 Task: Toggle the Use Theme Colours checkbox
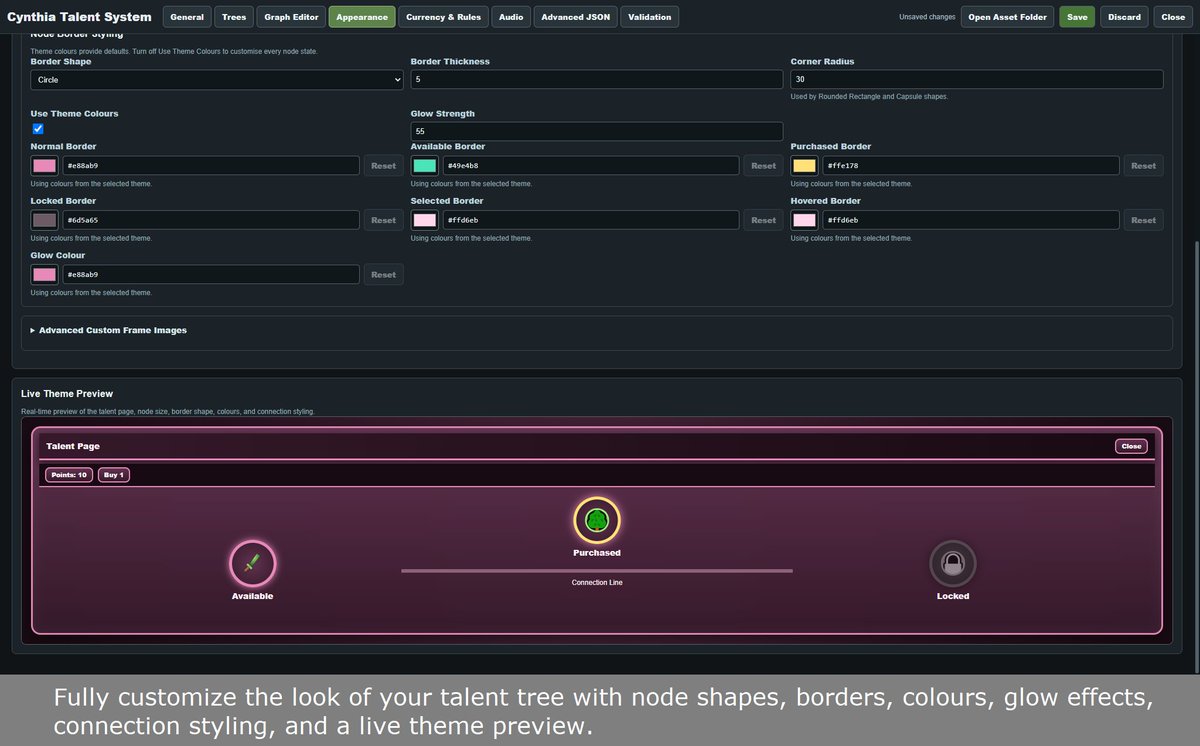pyautogui.click(x=38, y=129)
